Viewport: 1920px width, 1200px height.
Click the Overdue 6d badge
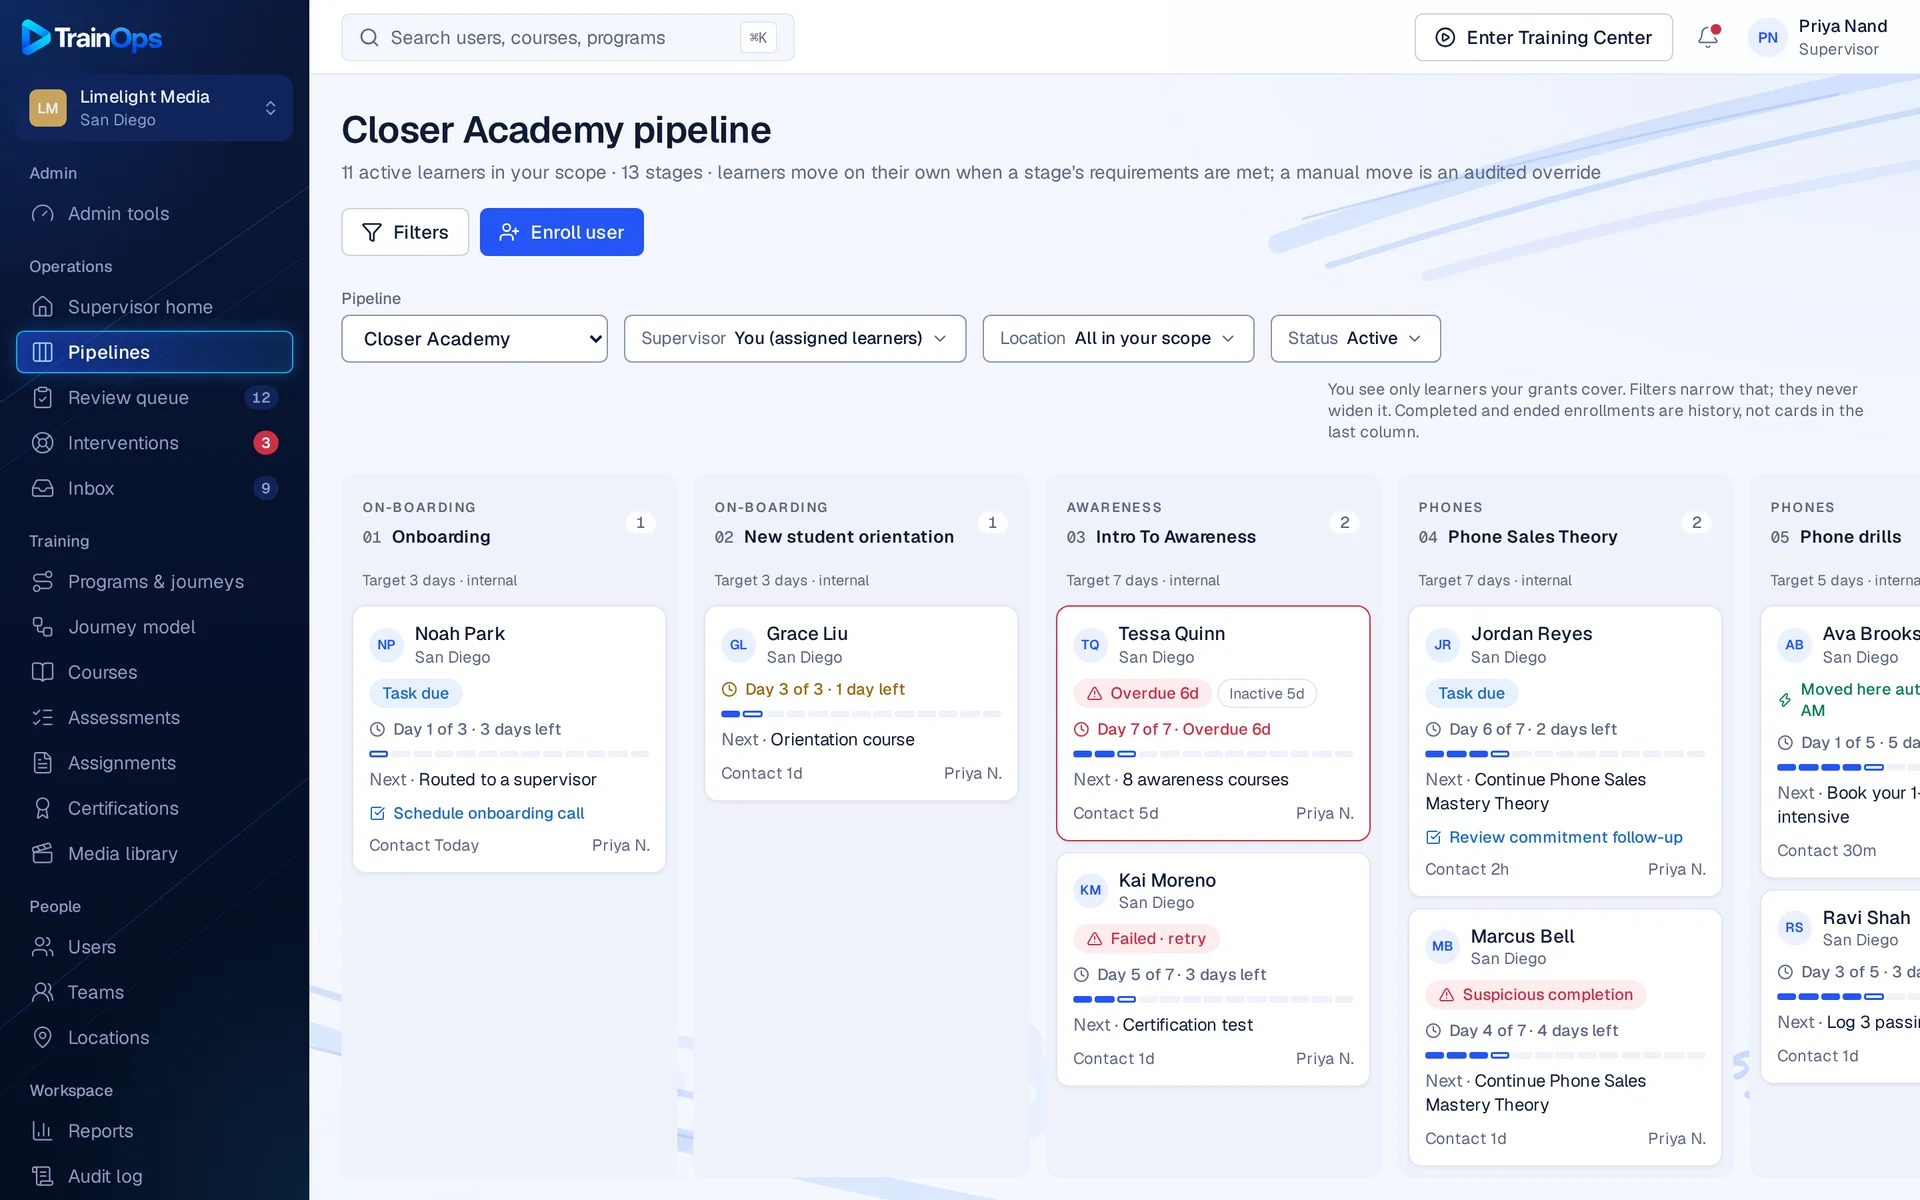point(1143,693)
